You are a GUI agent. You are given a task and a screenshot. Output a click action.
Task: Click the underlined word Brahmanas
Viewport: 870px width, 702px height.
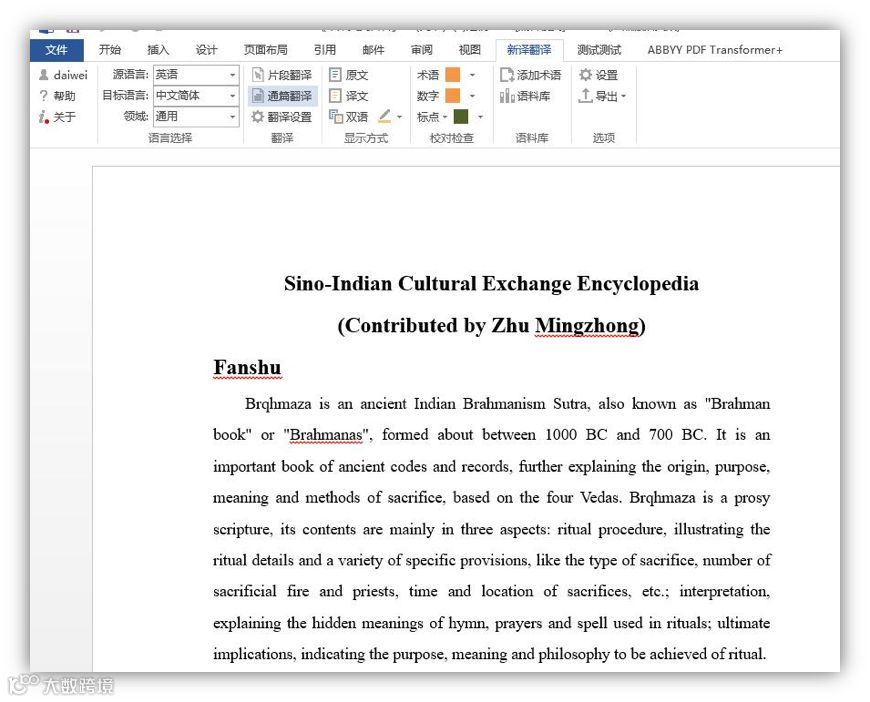pyautogui.click(x=326, y=435)
